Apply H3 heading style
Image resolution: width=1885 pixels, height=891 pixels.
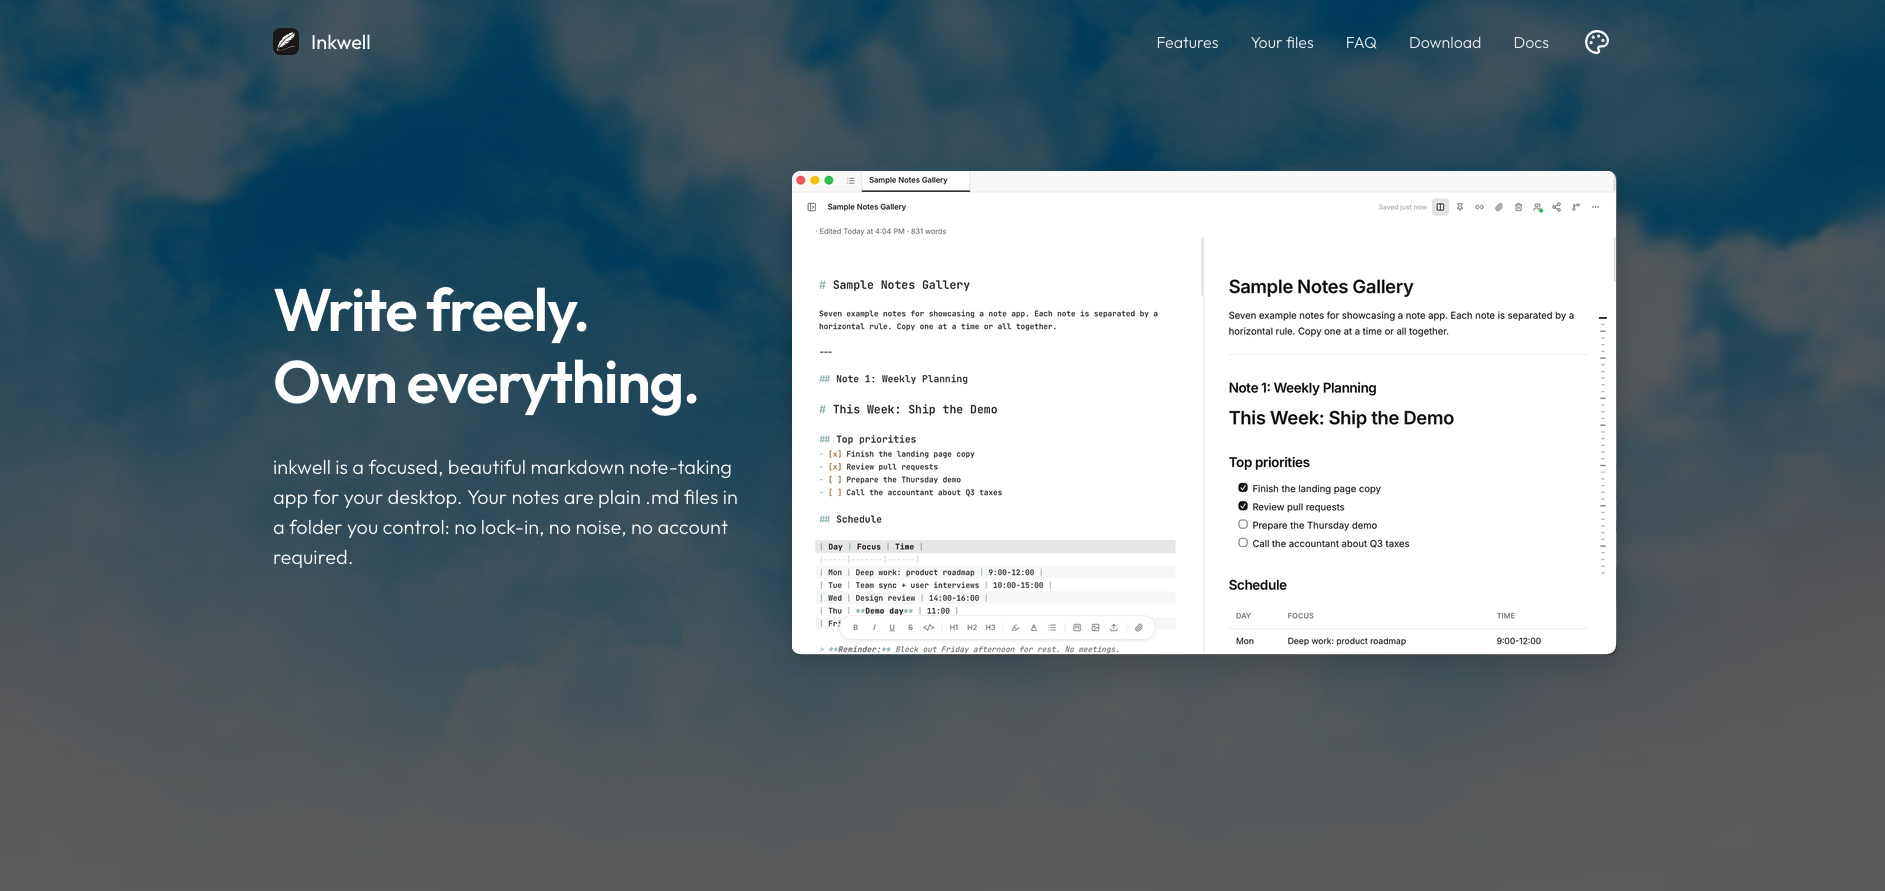coord(990,628)
